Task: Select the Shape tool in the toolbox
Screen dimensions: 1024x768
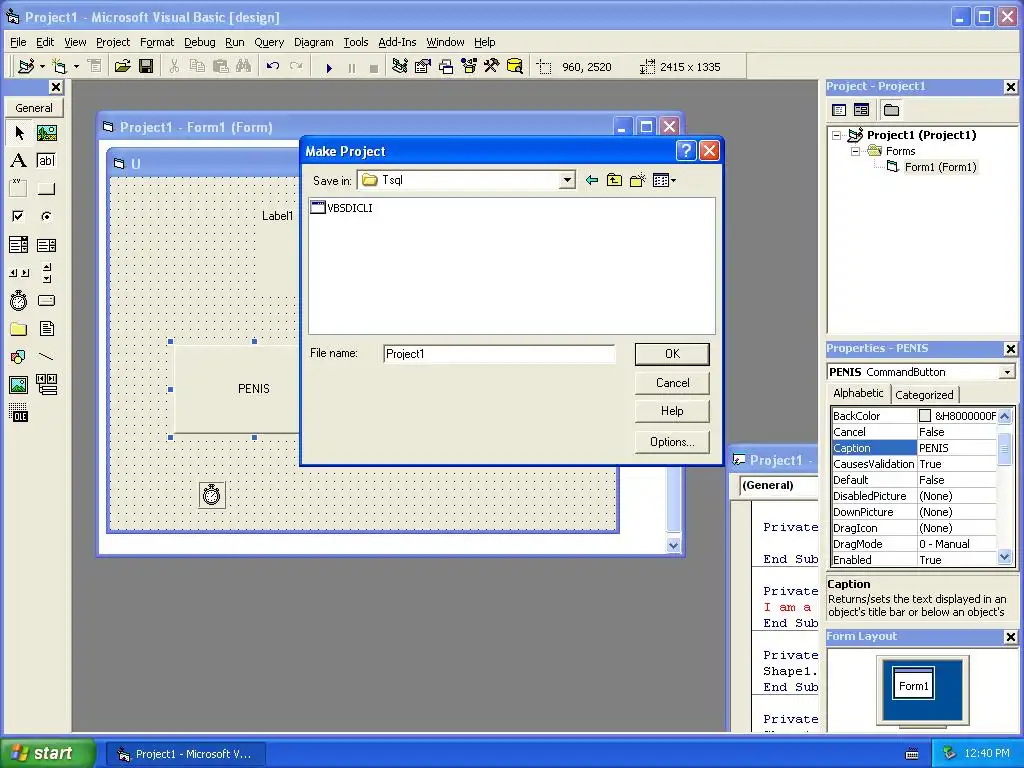Action: pos(19,357)
